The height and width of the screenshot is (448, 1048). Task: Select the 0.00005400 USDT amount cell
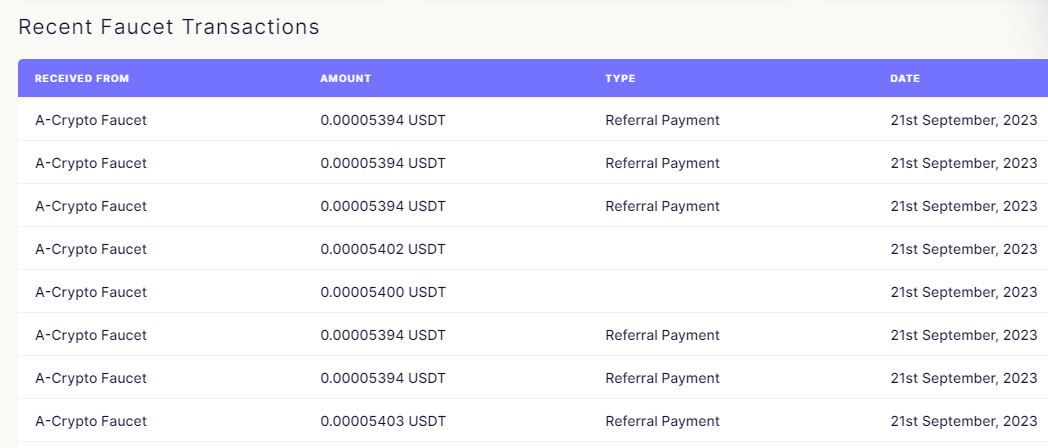382,292
